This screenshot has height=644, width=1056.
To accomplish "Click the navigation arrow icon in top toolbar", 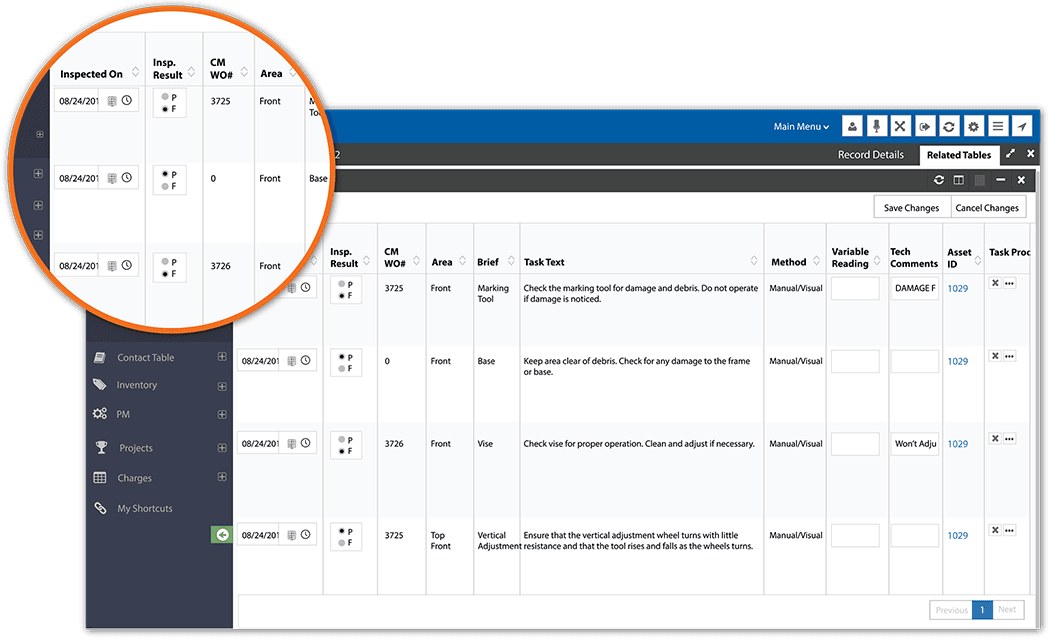I will [1022, 126].
